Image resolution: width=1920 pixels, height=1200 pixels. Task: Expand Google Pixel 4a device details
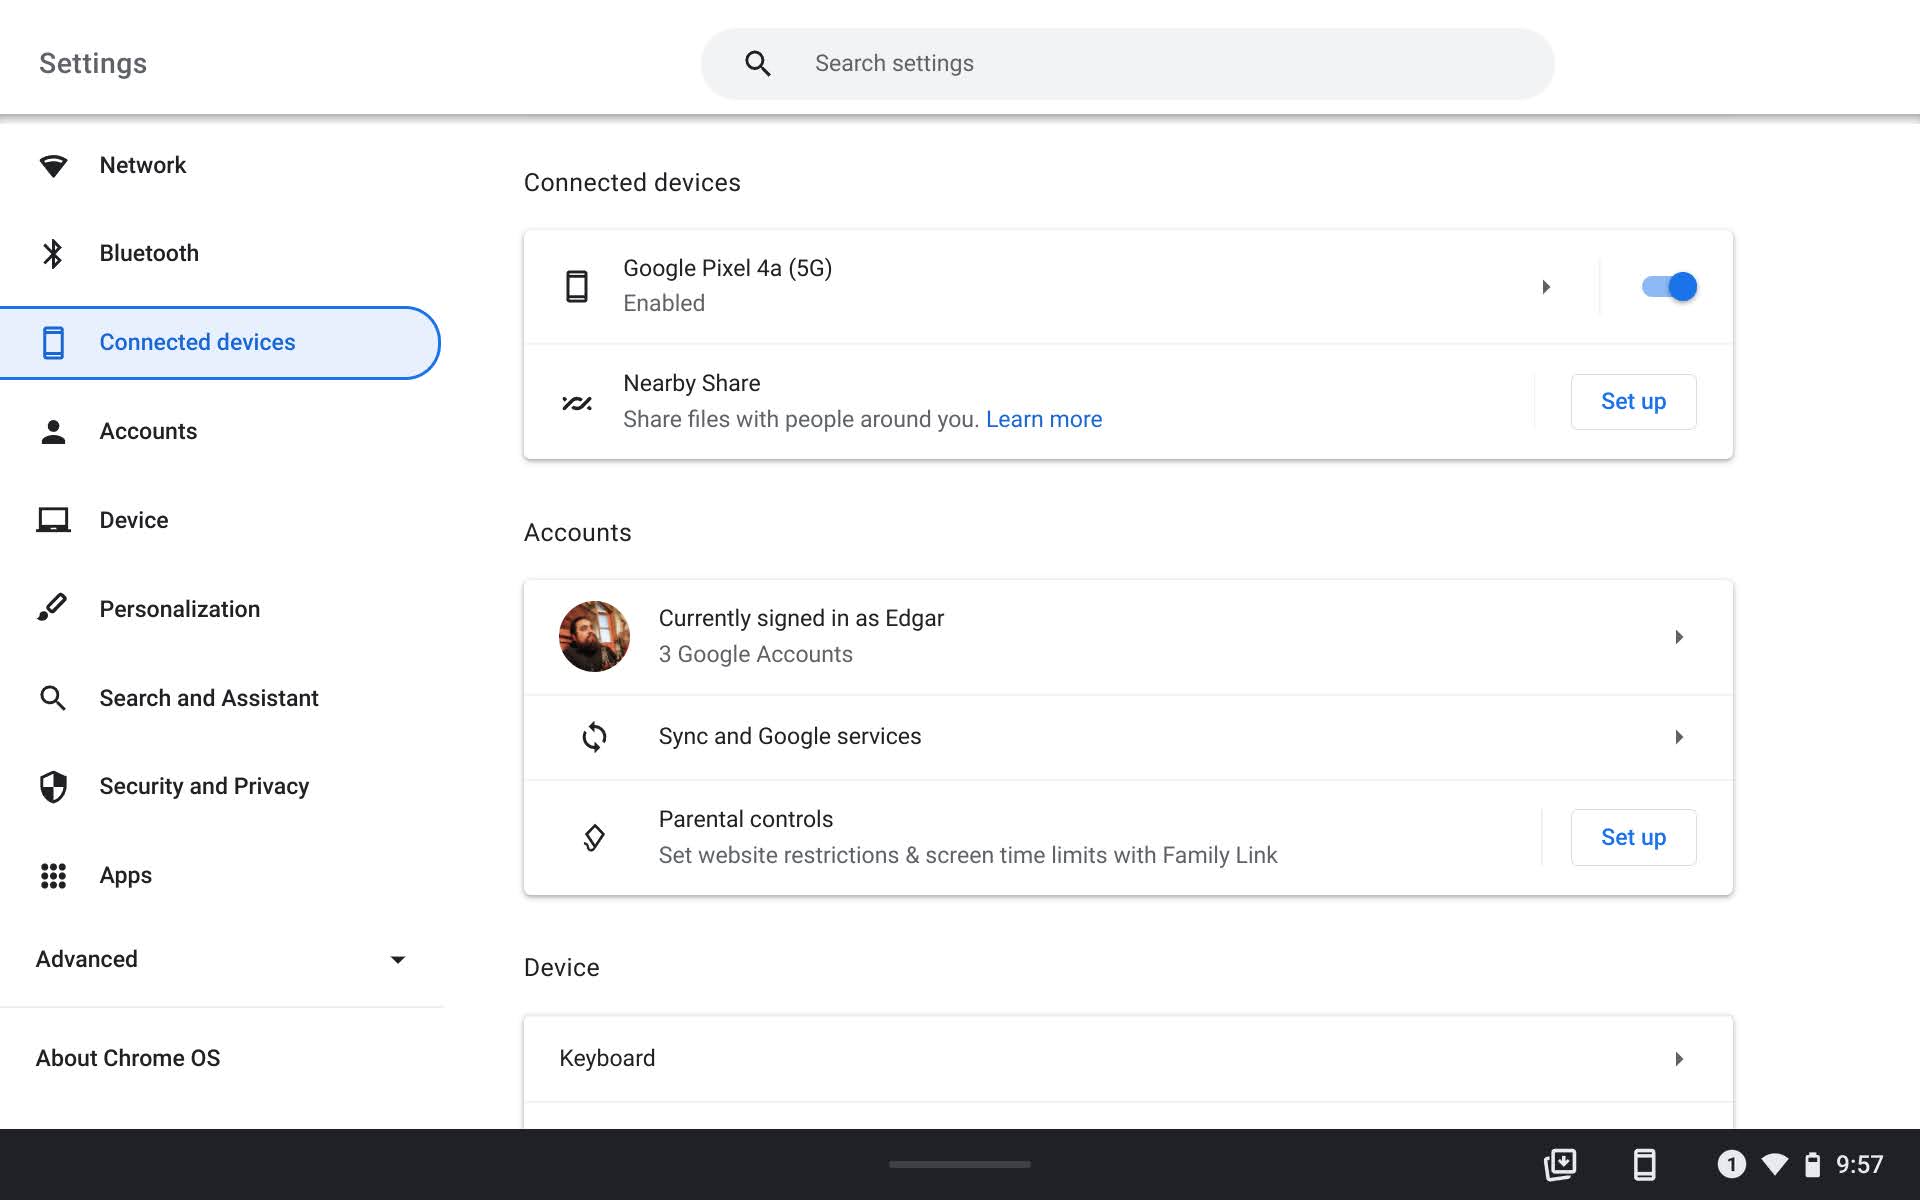point(1546,286)
